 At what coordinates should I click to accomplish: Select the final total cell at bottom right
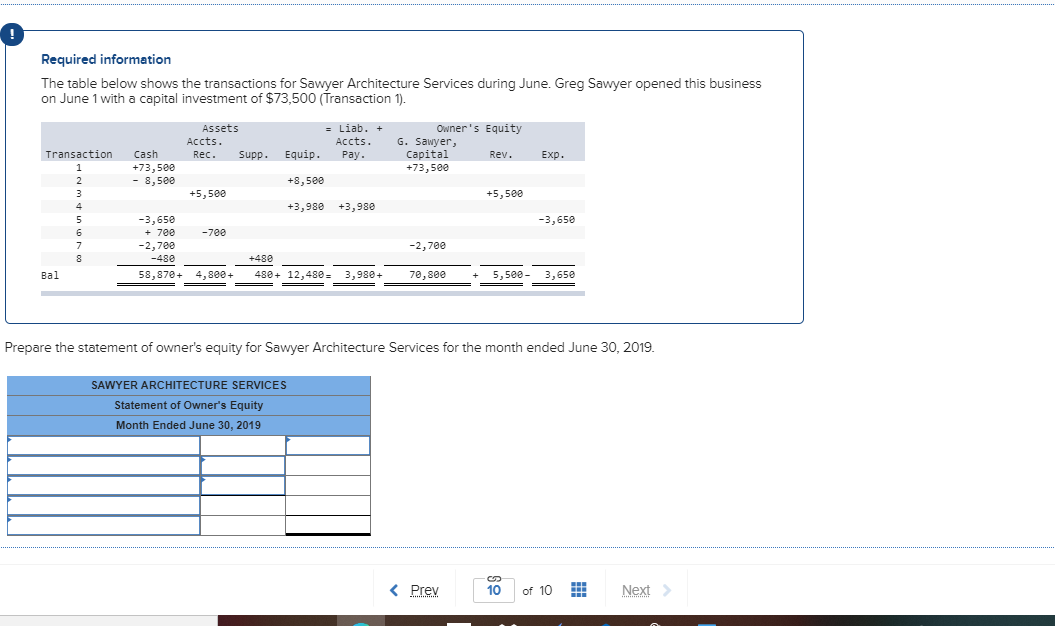point(327,523)
